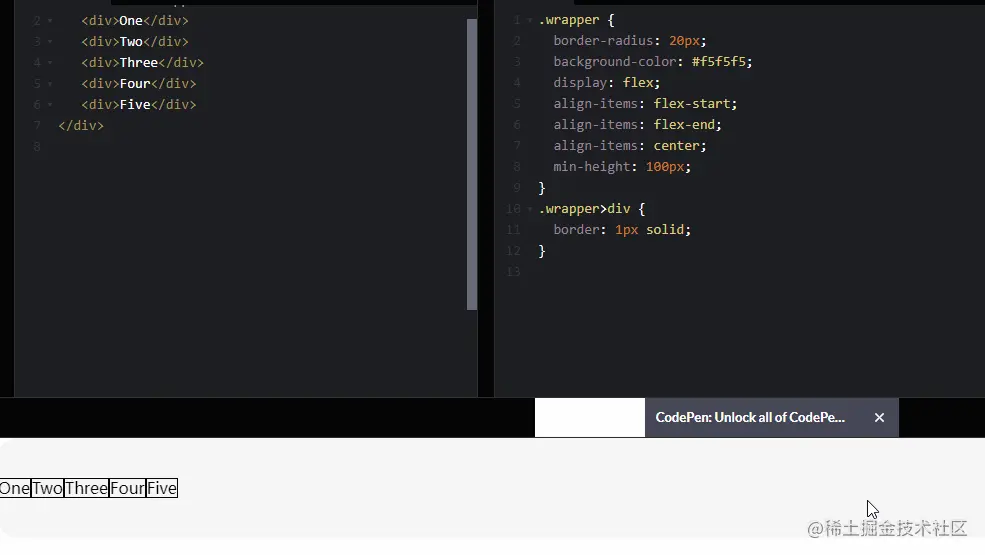Collapse HTML line 2 fold arrow
985x555 pixels.
(50, 21)
